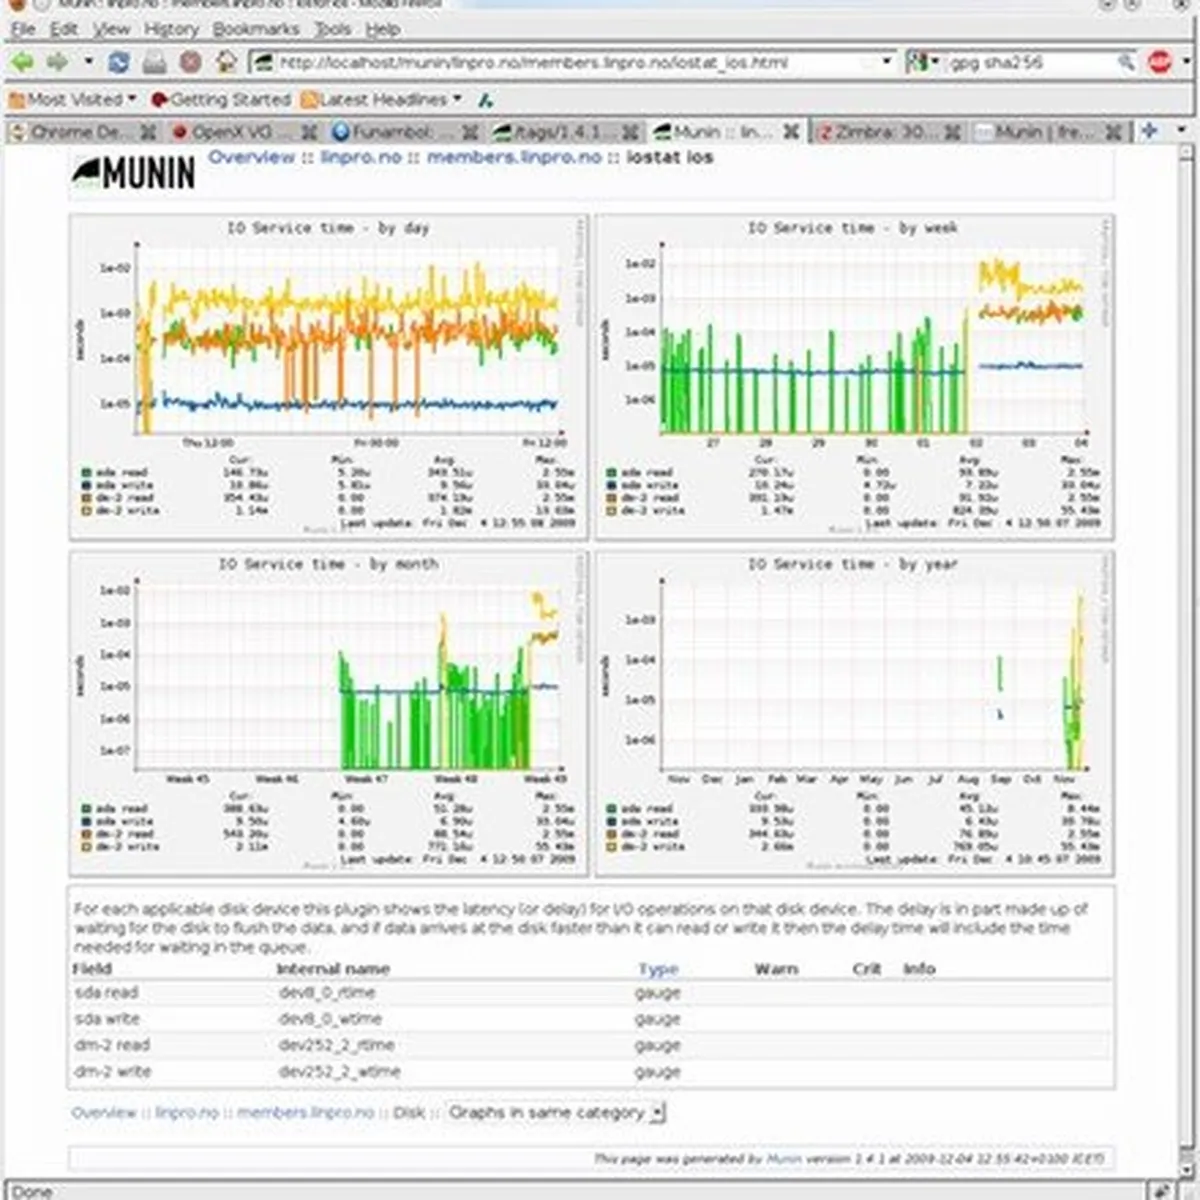Close the OpenX VG tab
This screenshot has height=1200, width=1200.
309,131
